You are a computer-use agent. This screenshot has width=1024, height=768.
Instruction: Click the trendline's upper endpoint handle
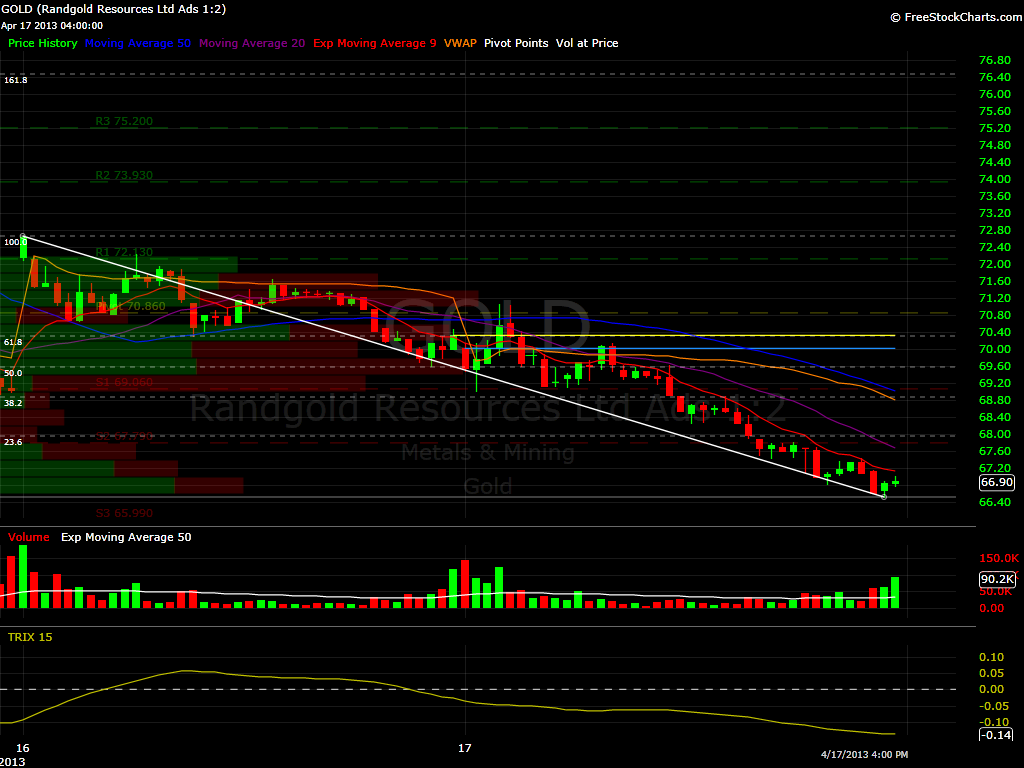tap(24, 236)
